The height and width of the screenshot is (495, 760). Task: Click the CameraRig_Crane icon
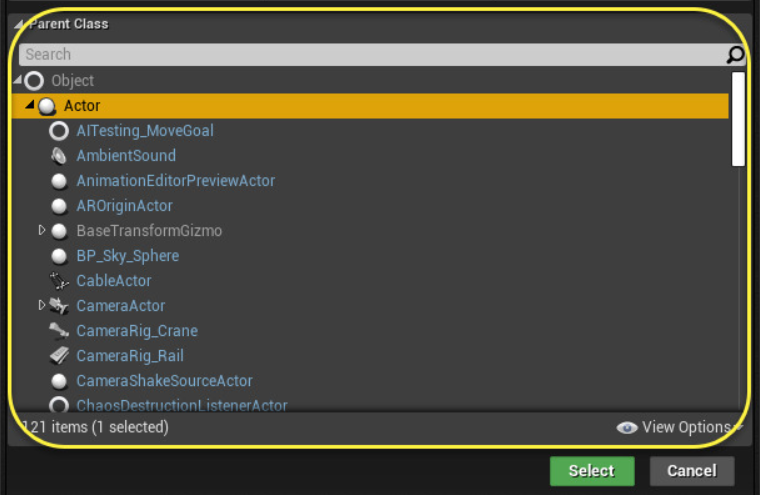click(59, 331)
